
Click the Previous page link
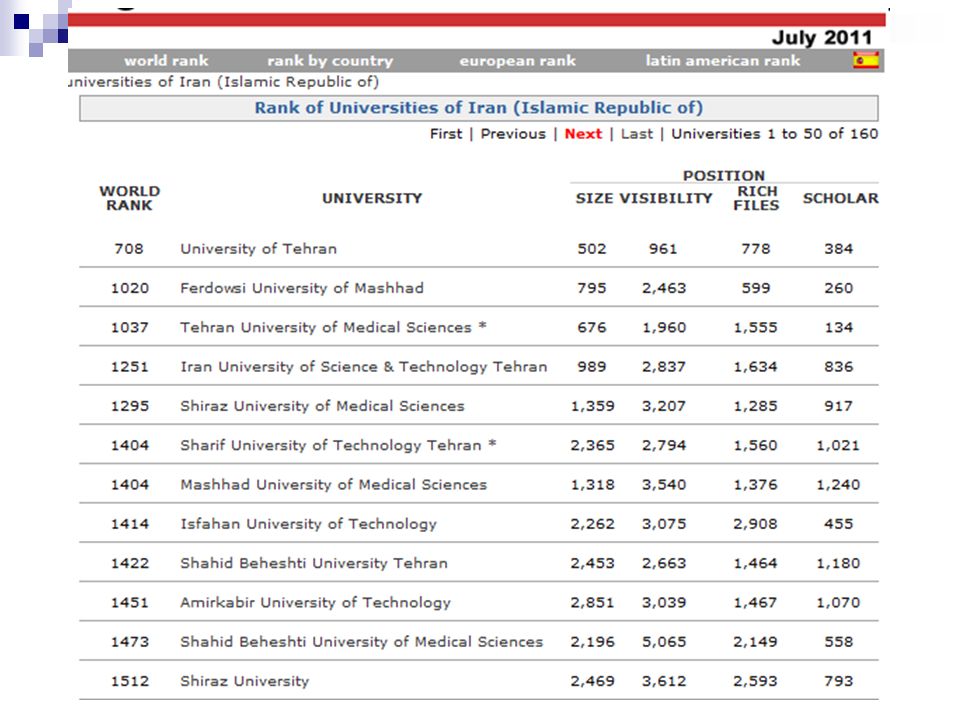click(x=512, y=133)
